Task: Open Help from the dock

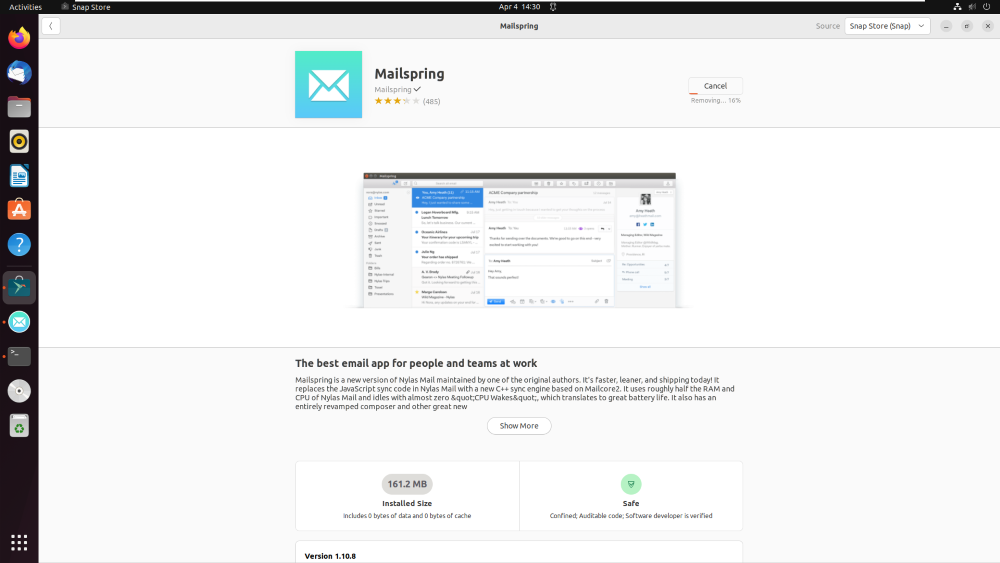Action: 19,245
